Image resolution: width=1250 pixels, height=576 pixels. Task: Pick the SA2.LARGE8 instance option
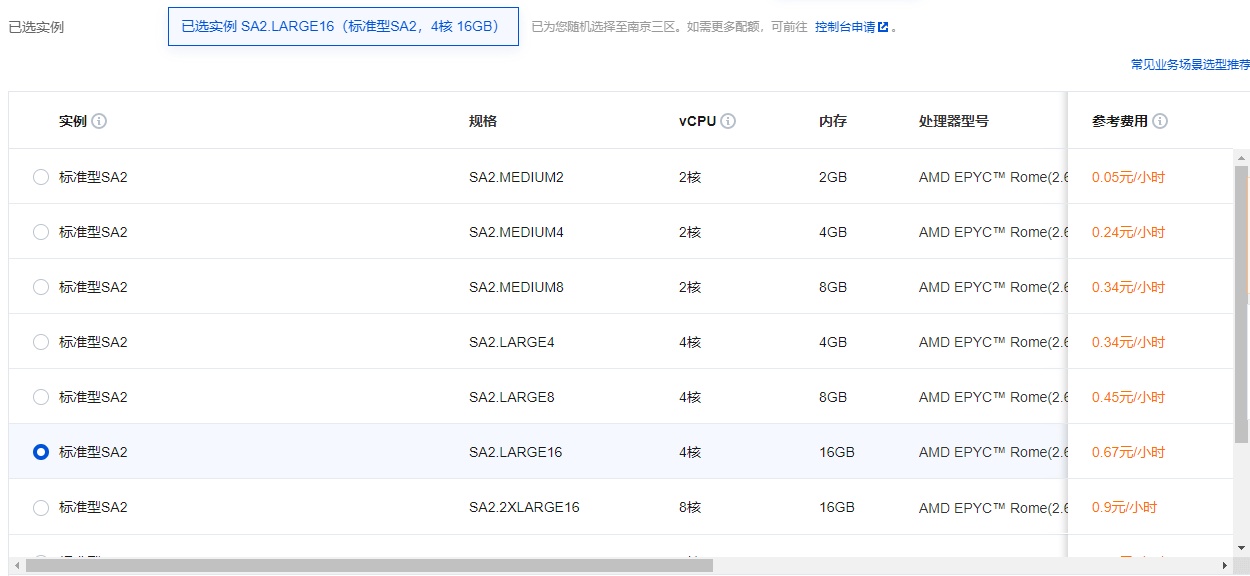(40, 396)
